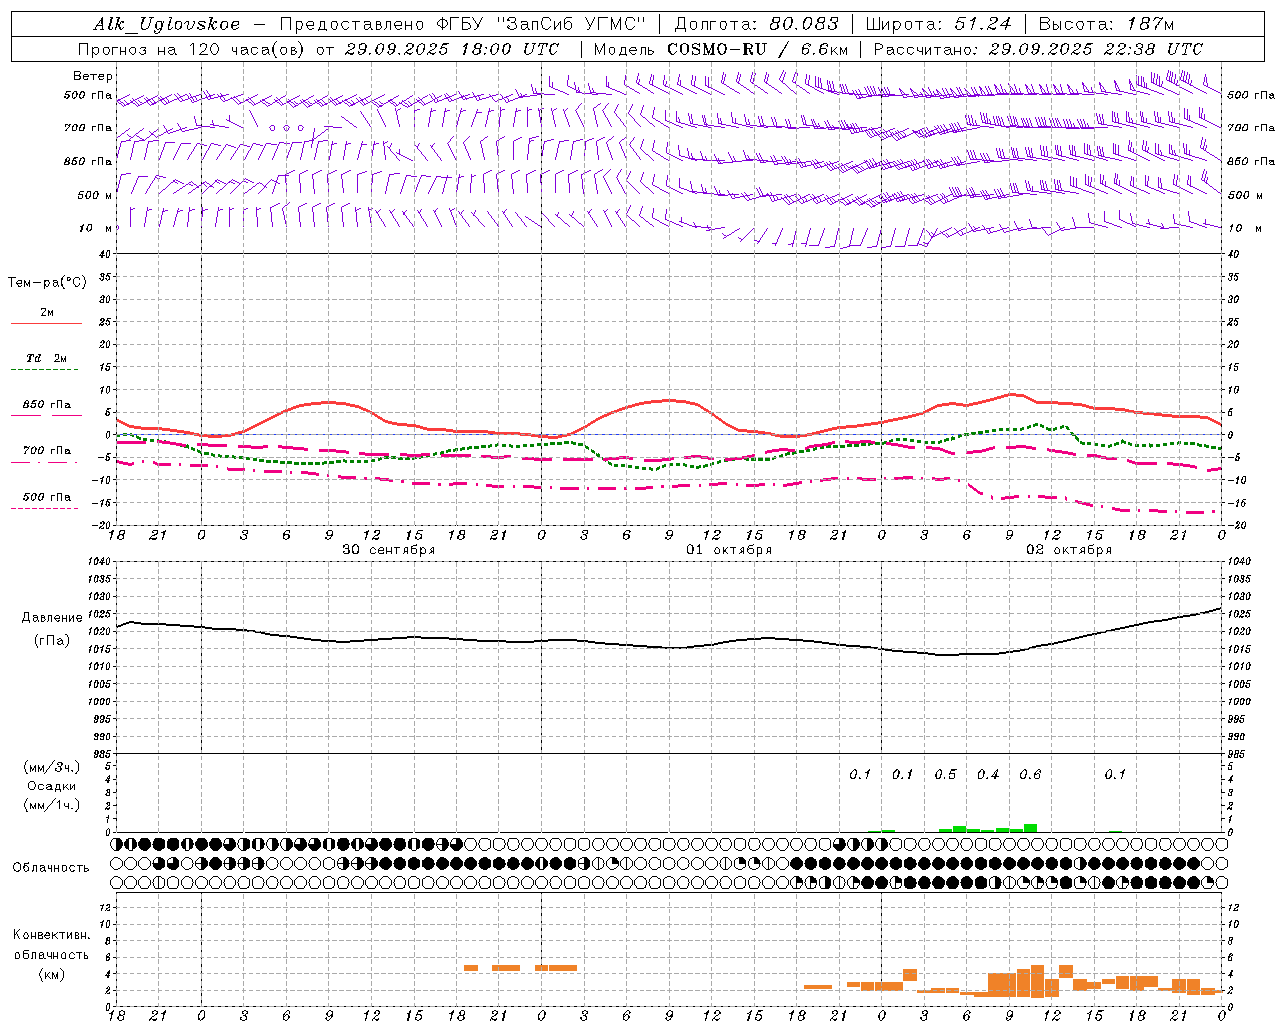Click the Давление pressure panel label
The width and height of the screenshot is (1280, 1024).
click(51, 618)
